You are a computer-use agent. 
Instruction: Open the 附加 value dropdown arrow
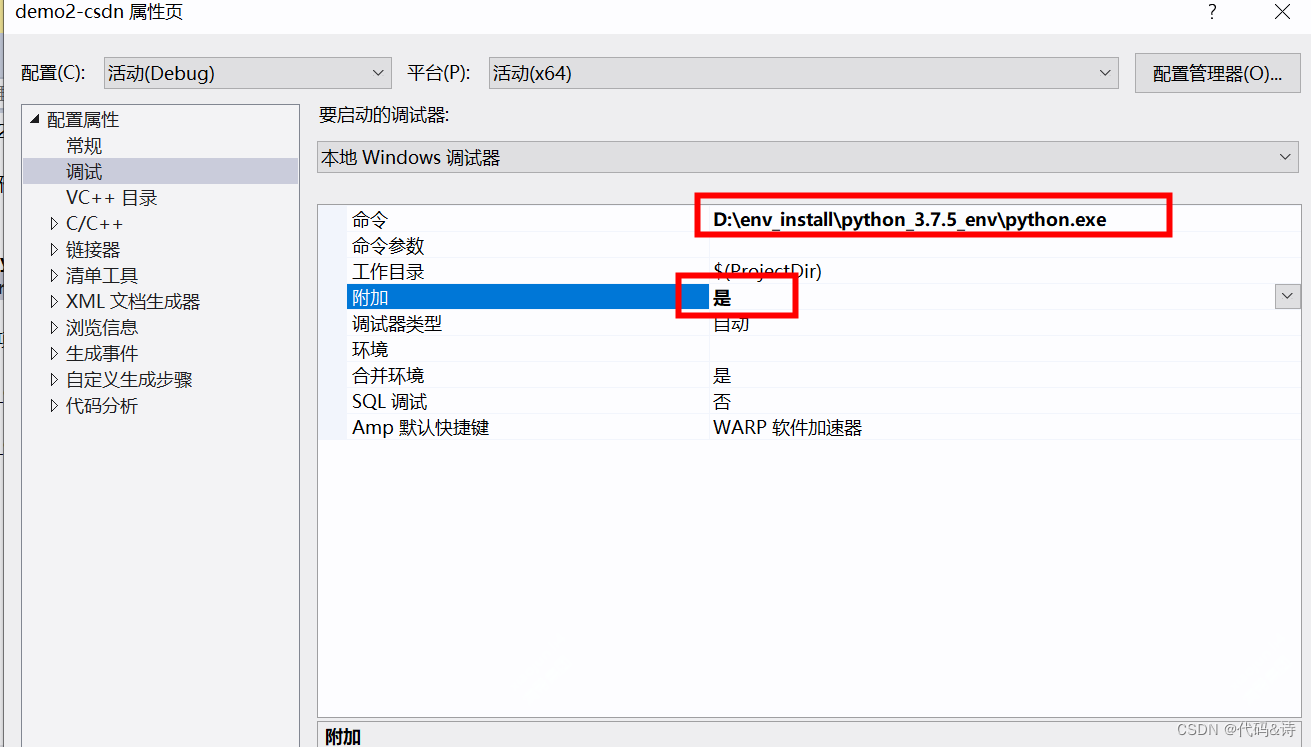point(1288,296)
